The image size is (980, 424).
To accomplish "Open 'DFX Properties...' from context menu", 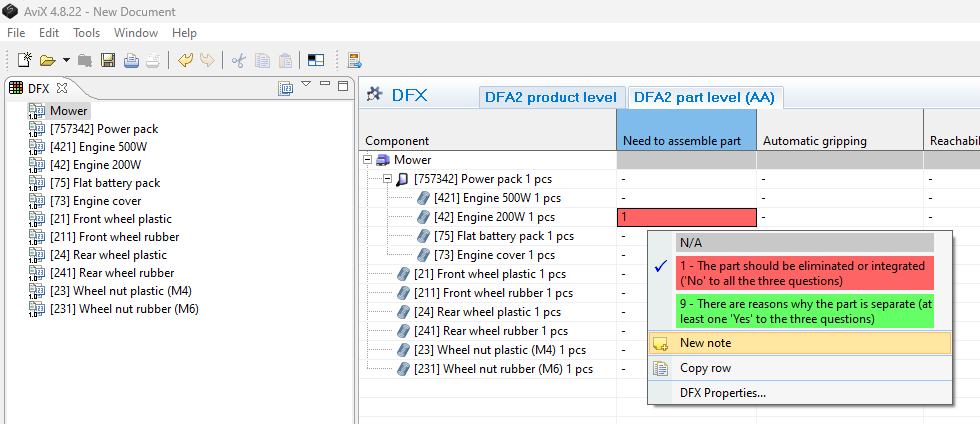I will (722, 392).
